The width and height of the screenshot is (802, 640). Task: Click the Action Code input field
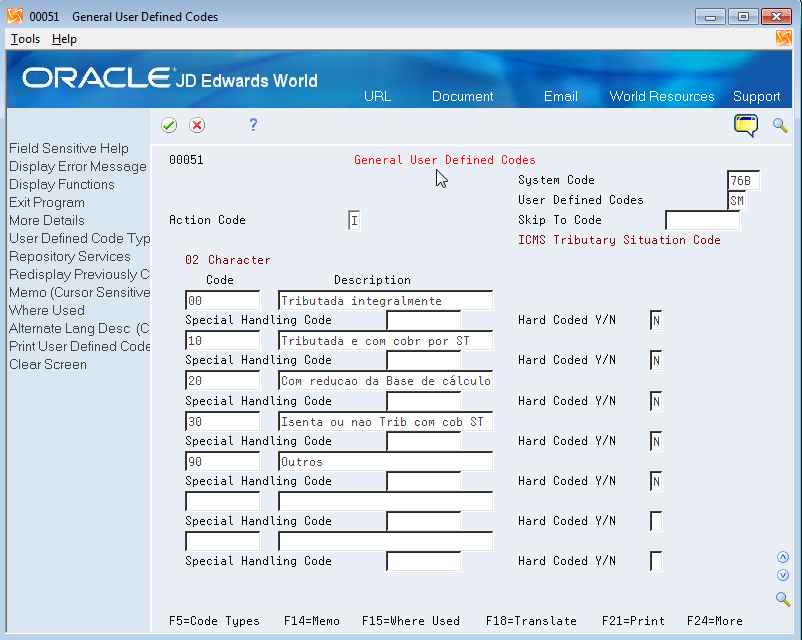(354, 220)
